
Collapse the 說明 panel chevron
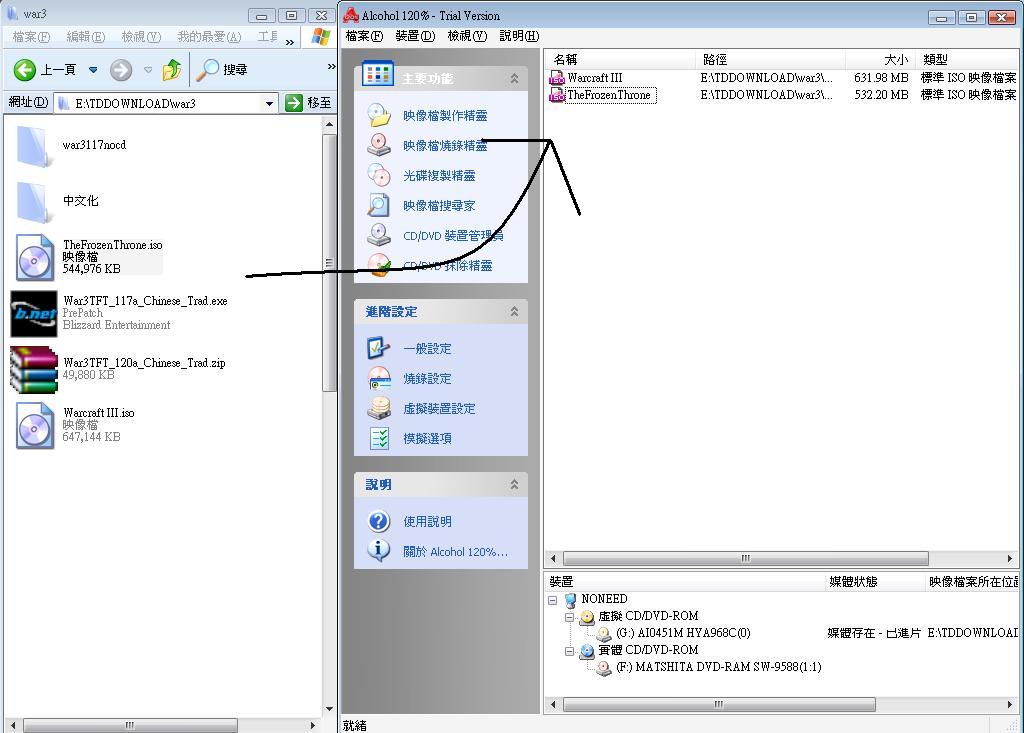[x=515, y=484]
